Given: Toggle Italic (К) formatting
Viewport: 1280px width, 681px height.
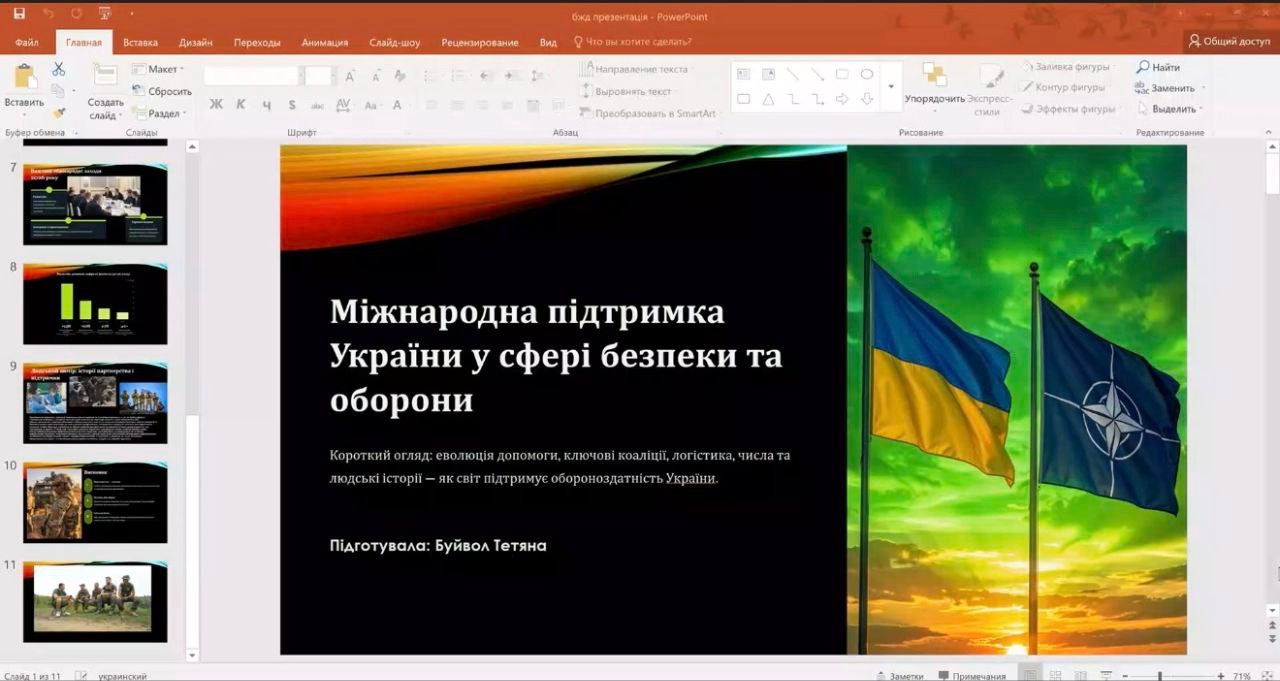Looking at the screenshot, I should (x=241, y=105).
